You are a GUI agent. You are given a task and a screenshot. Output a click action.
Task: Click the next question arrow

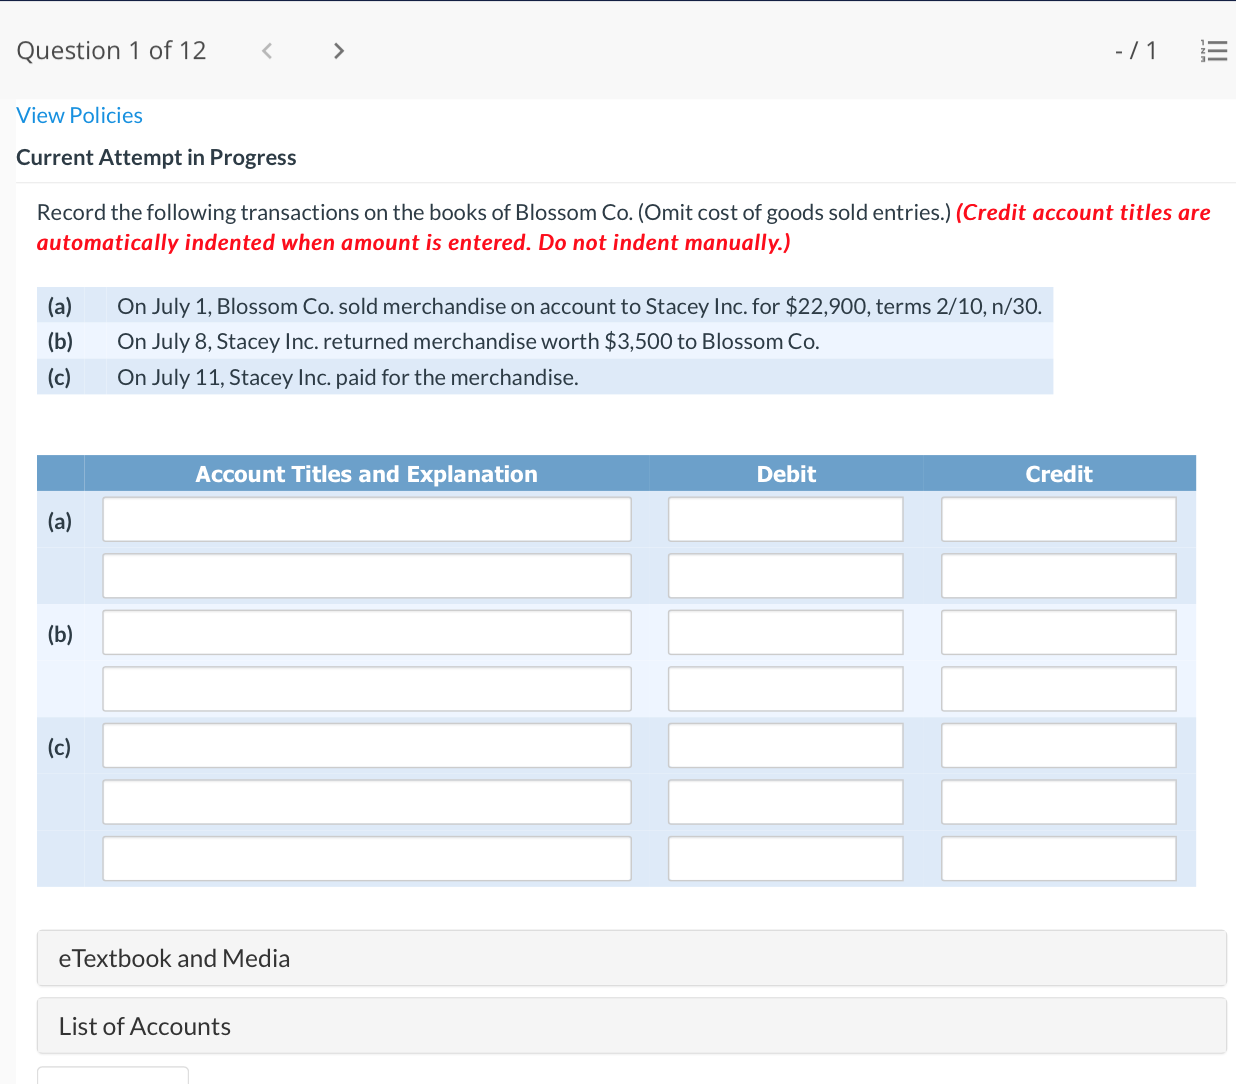point(338,50)
